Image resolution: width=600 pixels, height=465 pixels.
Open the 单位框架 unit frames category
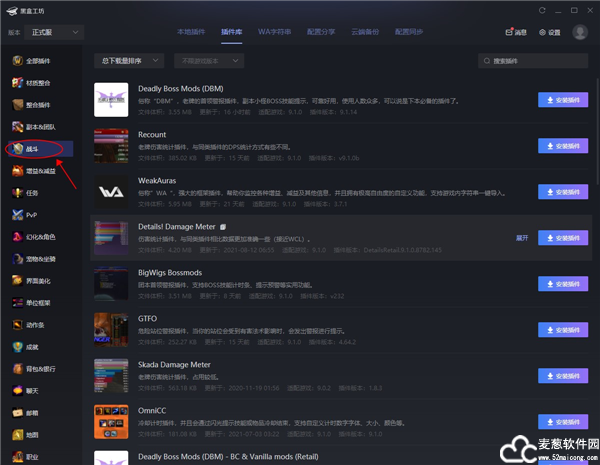click(x=31, y=303)
